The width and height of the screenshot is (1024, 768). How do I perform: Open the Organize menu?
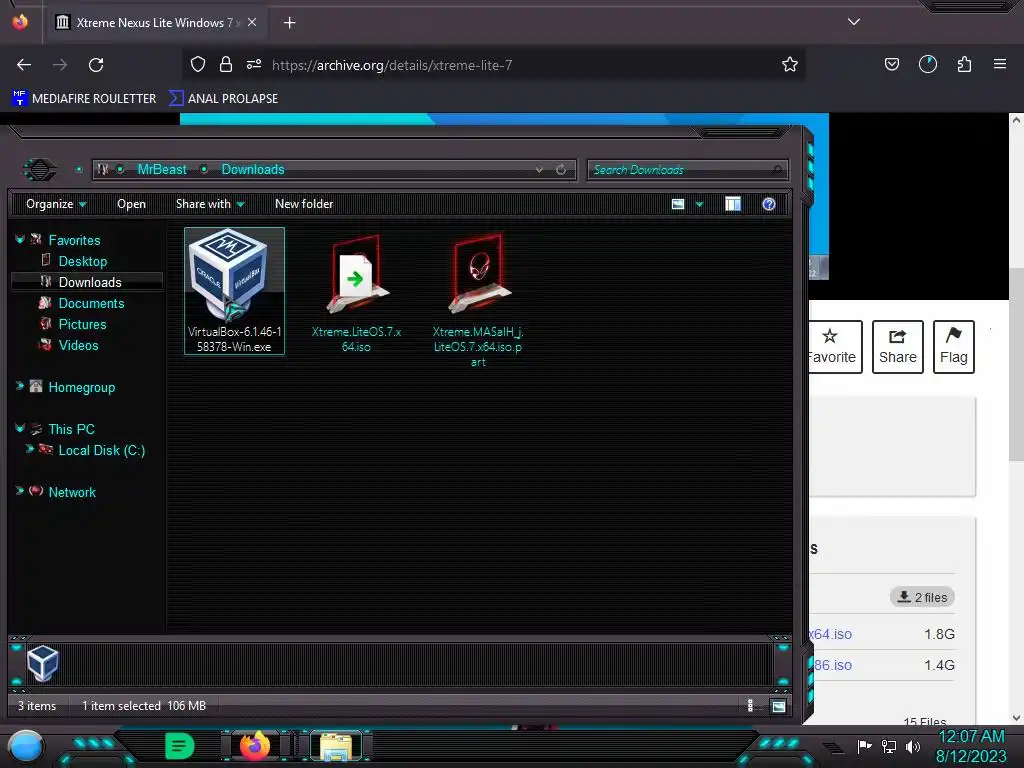pyautogui.click(x=56, y=204)
